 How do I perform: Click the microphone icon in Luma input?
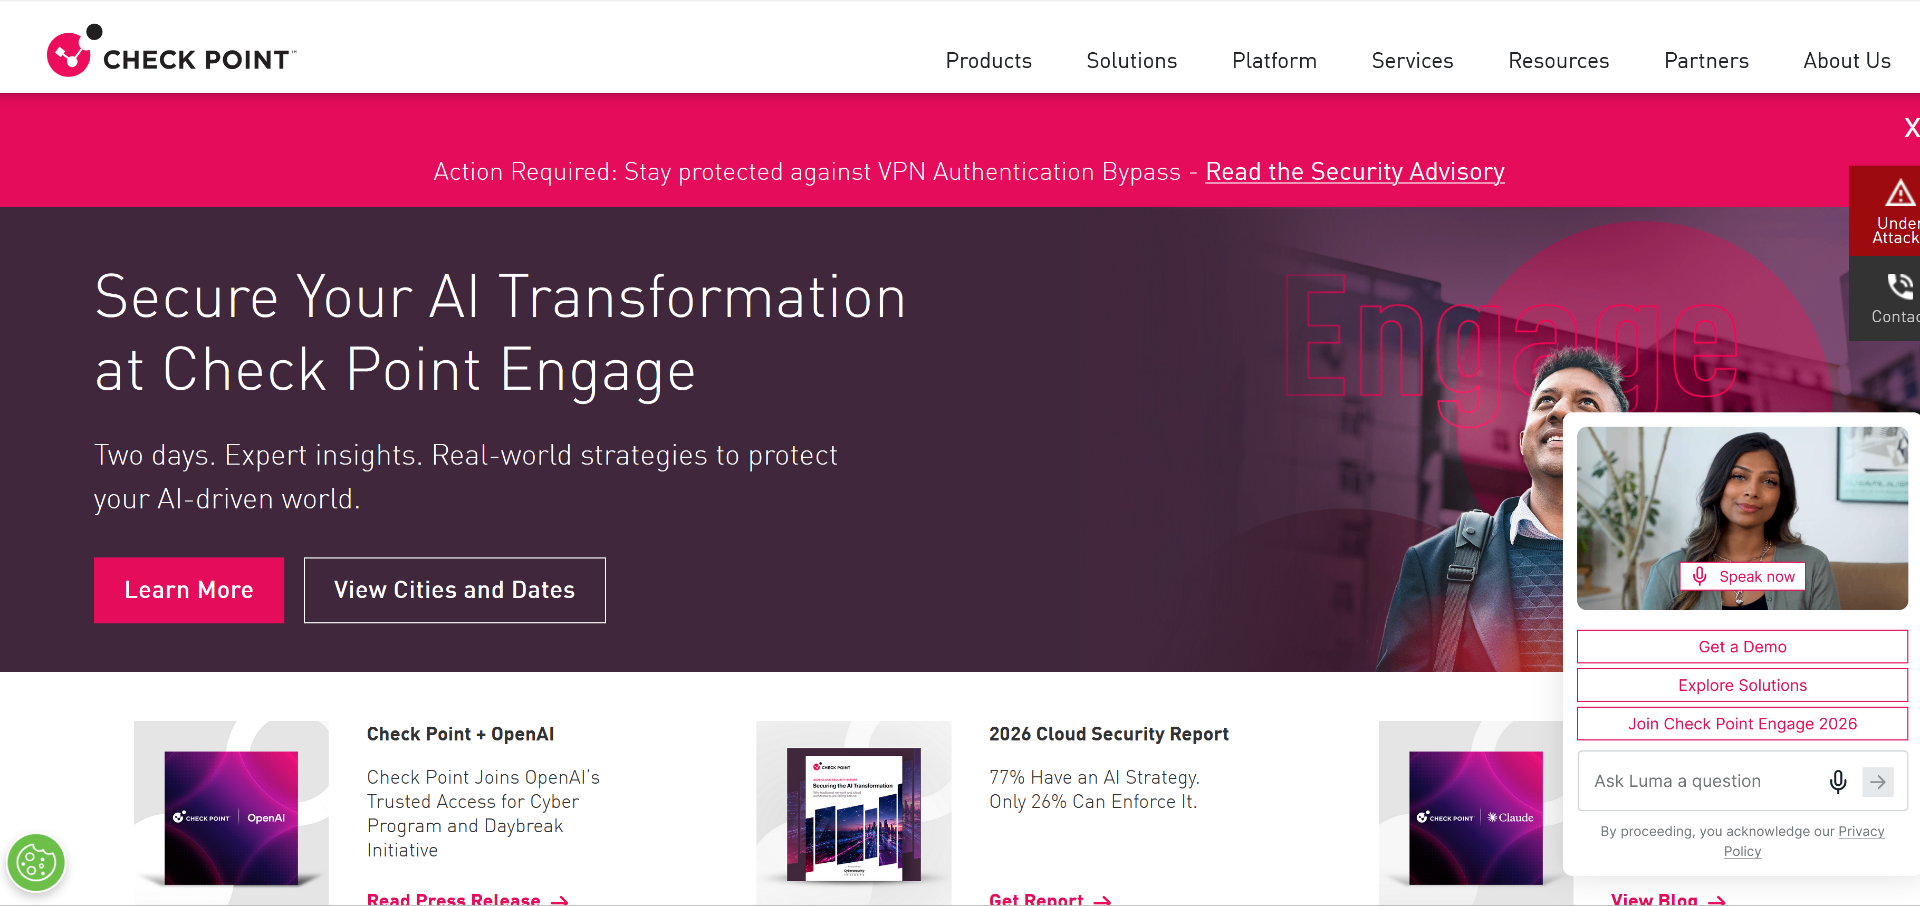[x=1838, y=781]
